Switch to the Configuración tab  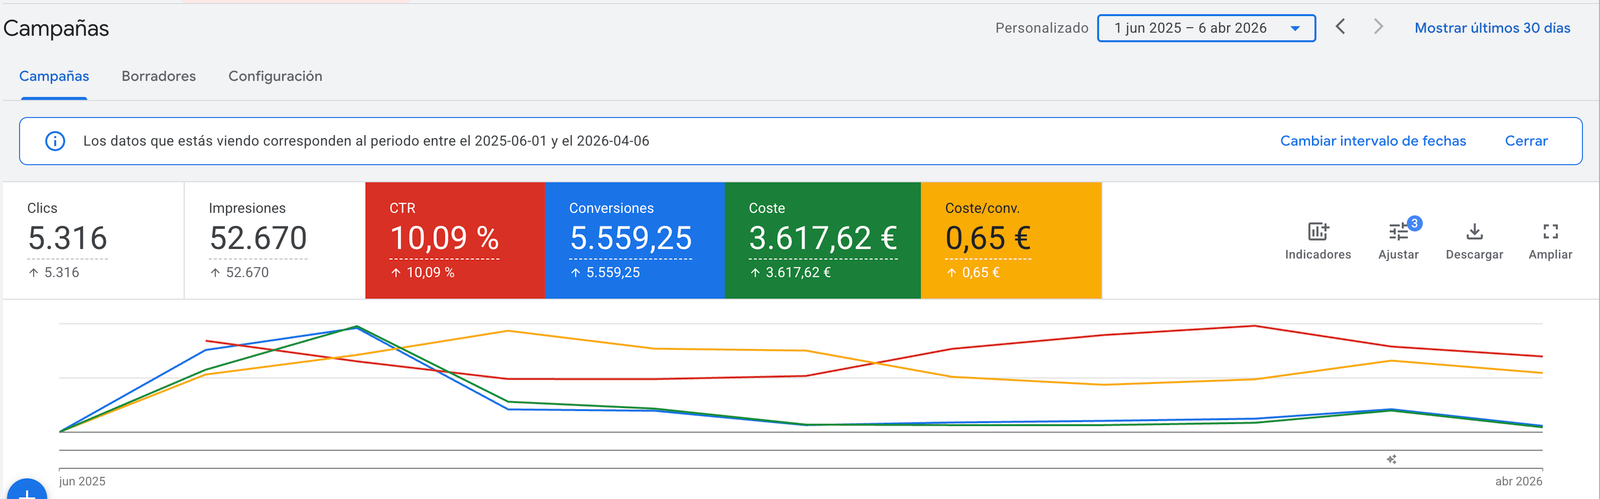(x=275, y=76)
